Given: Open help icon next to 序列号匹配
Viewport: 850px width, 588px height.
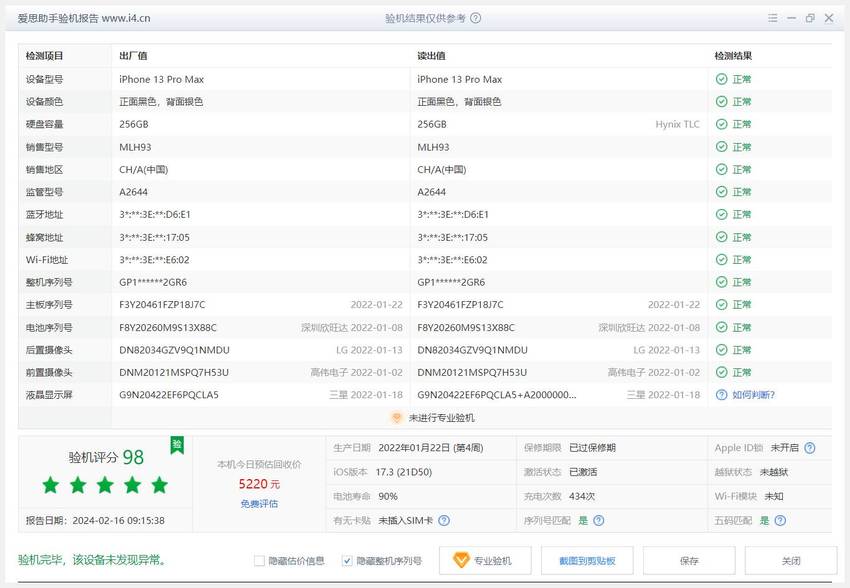Looking at the screenshot, I should pos(598,520).
